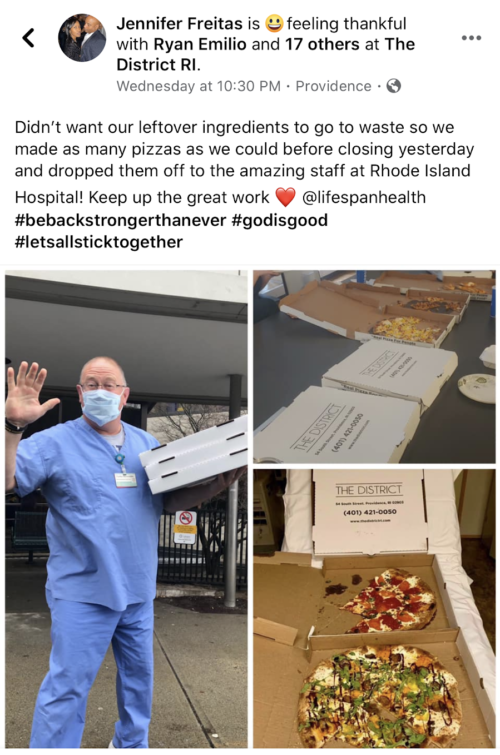Open the #bebackstrongerthanever hashtag
The image size is (500, 755).
[120, 220]
